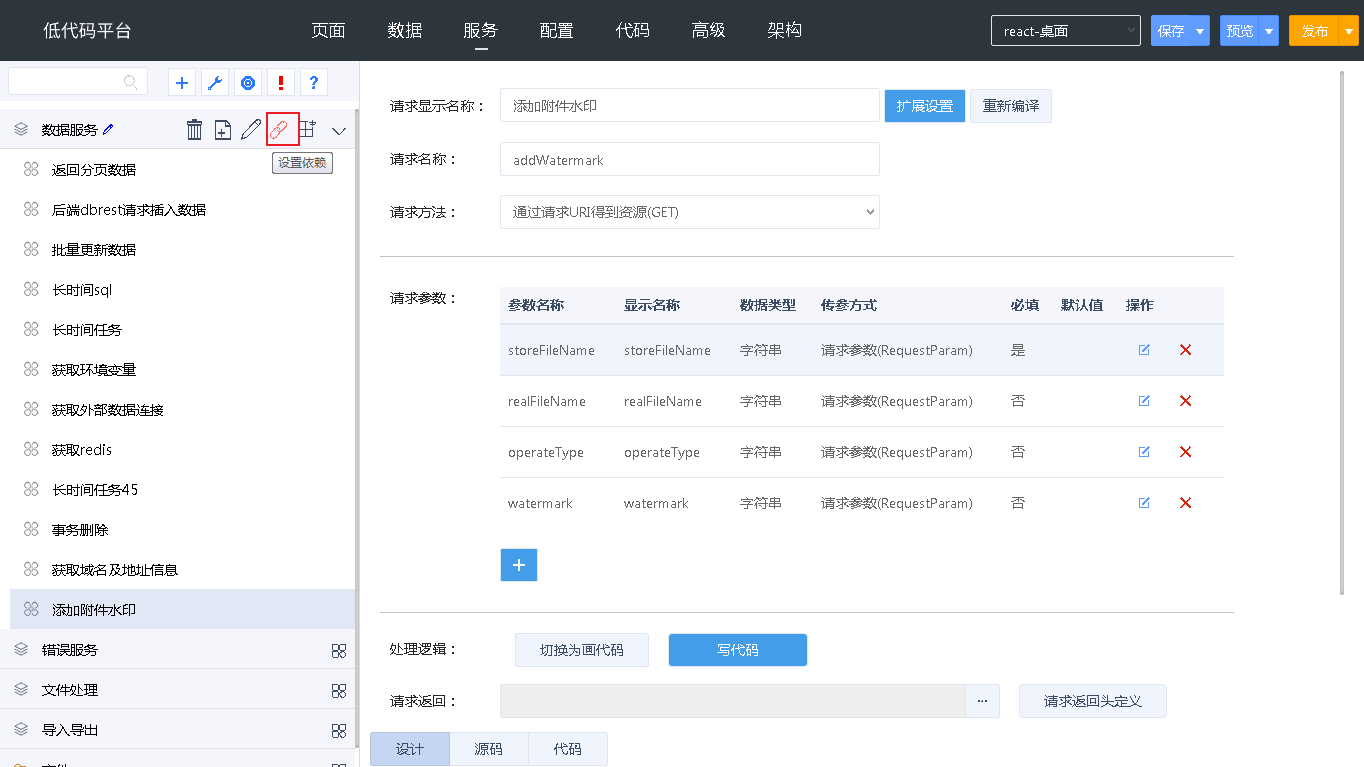Open the 请求方法 dropdown

point(690,212)
